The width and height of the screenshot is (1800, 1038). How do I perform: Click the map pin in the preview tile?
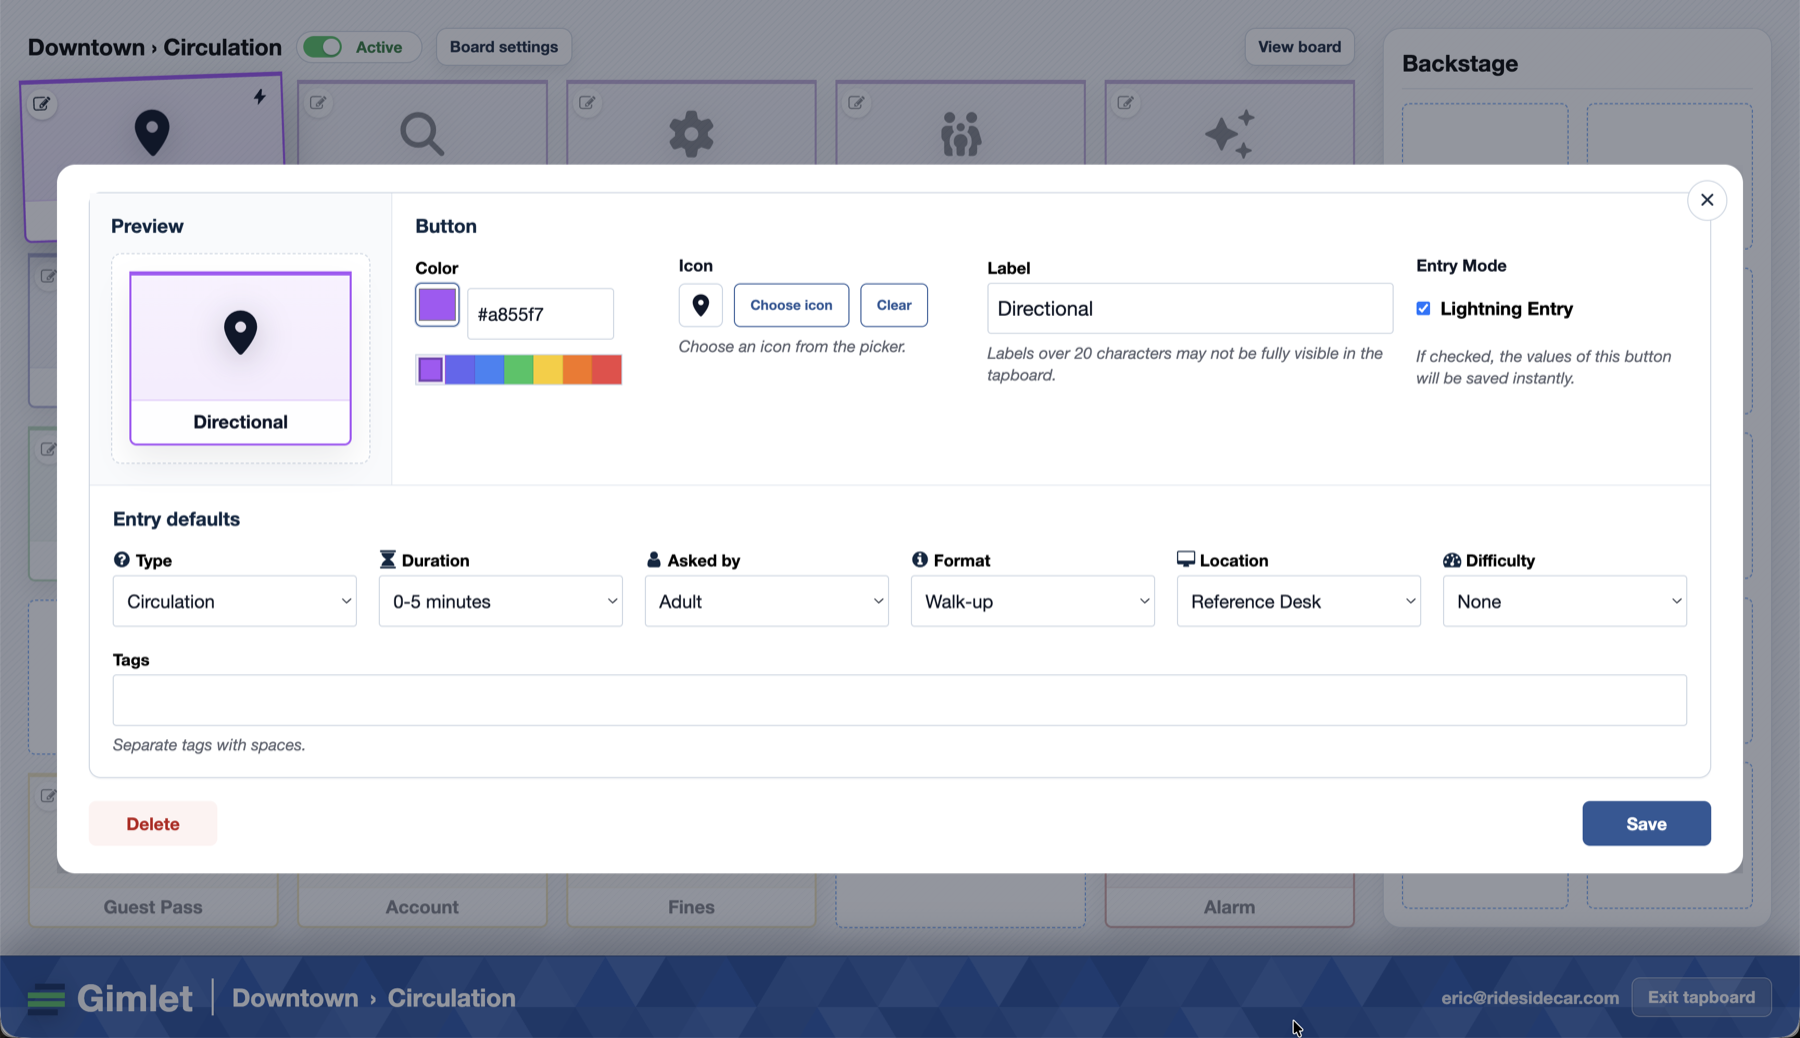click(x=240, y=332)
